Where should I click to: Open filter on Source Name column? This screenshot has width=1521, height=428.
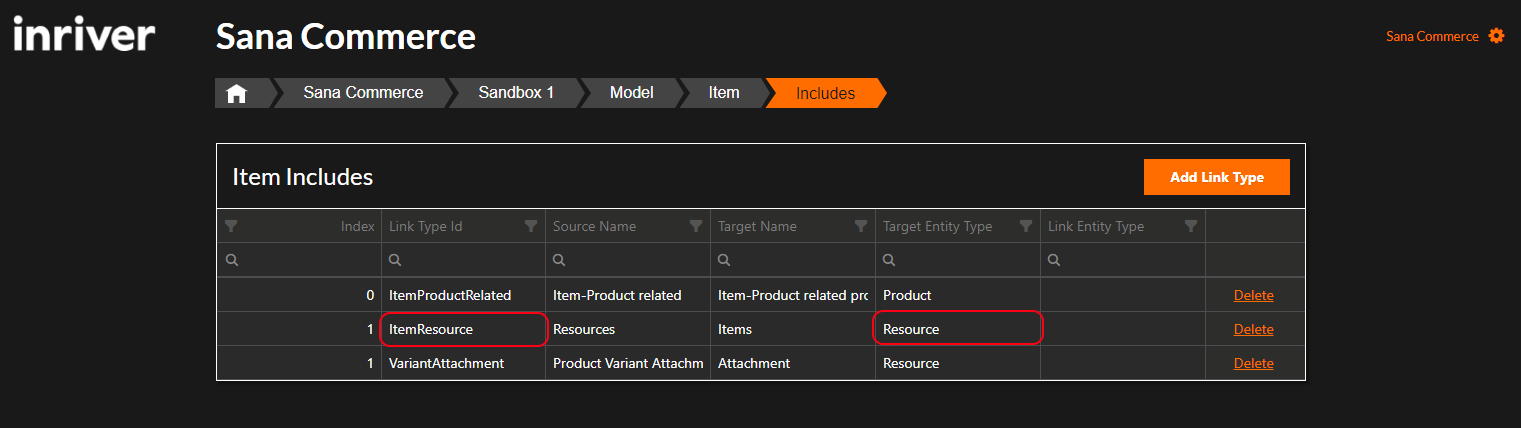coord(696,226)
